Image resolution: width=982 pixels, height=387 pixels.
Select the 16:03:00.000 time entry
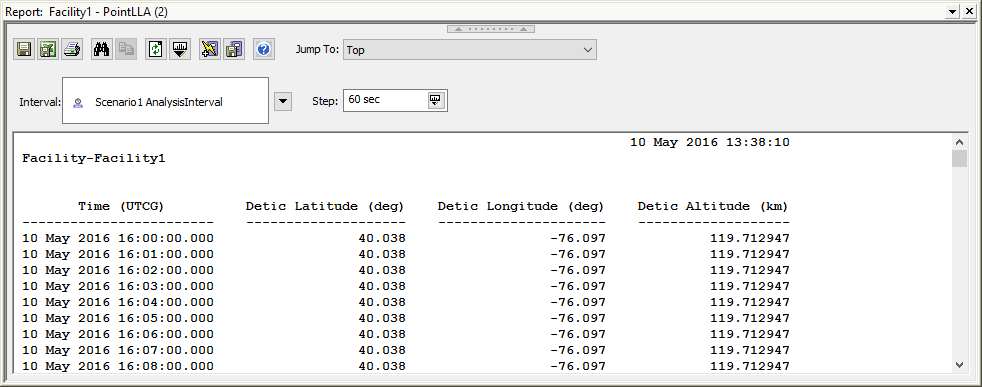118,286
